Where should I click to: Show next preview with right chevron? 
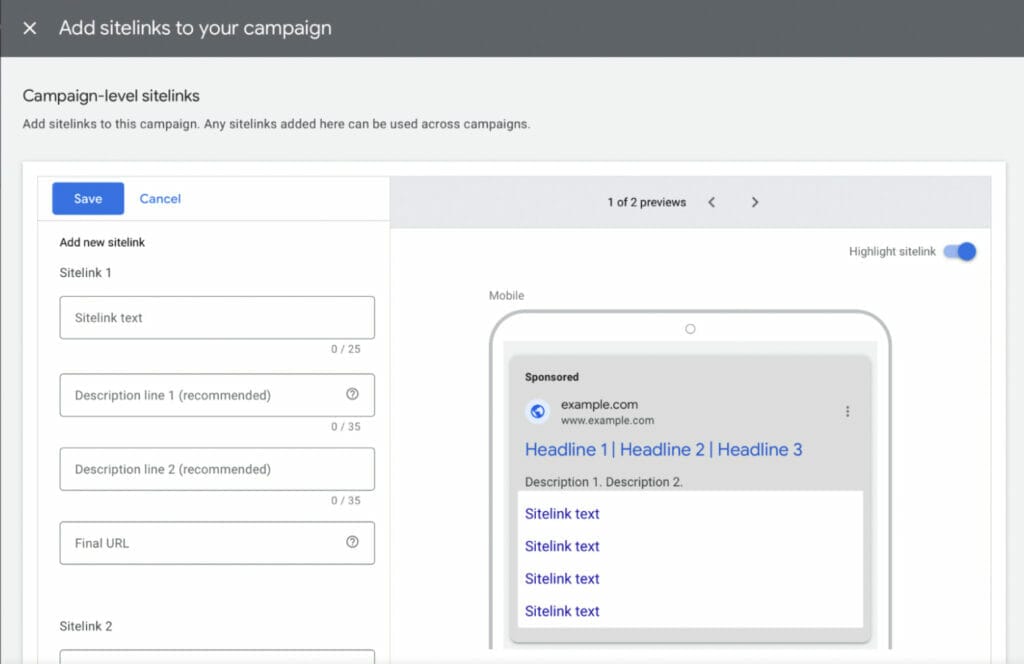[x=755, y=202]
